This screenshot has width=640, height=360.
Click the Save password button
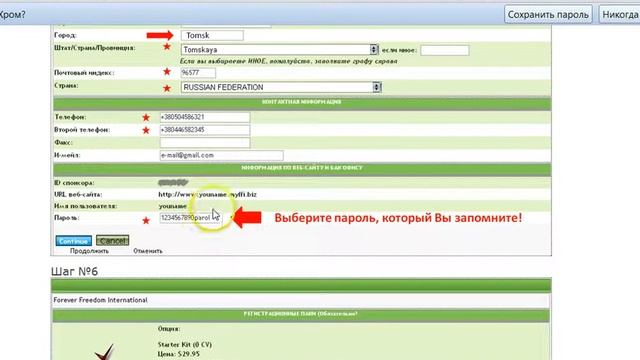pyautogui.click(x=548, y=15)
